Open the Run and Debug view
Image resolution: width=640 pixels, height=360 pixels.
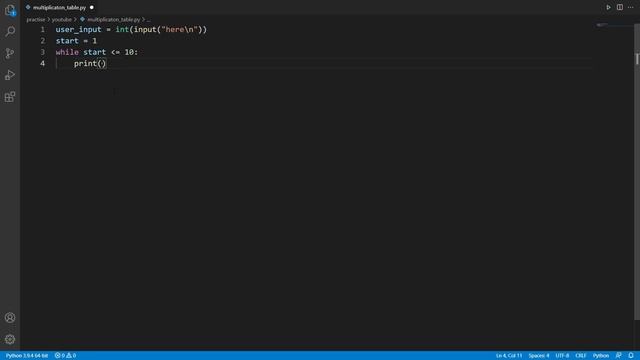(x=10, y=75)
